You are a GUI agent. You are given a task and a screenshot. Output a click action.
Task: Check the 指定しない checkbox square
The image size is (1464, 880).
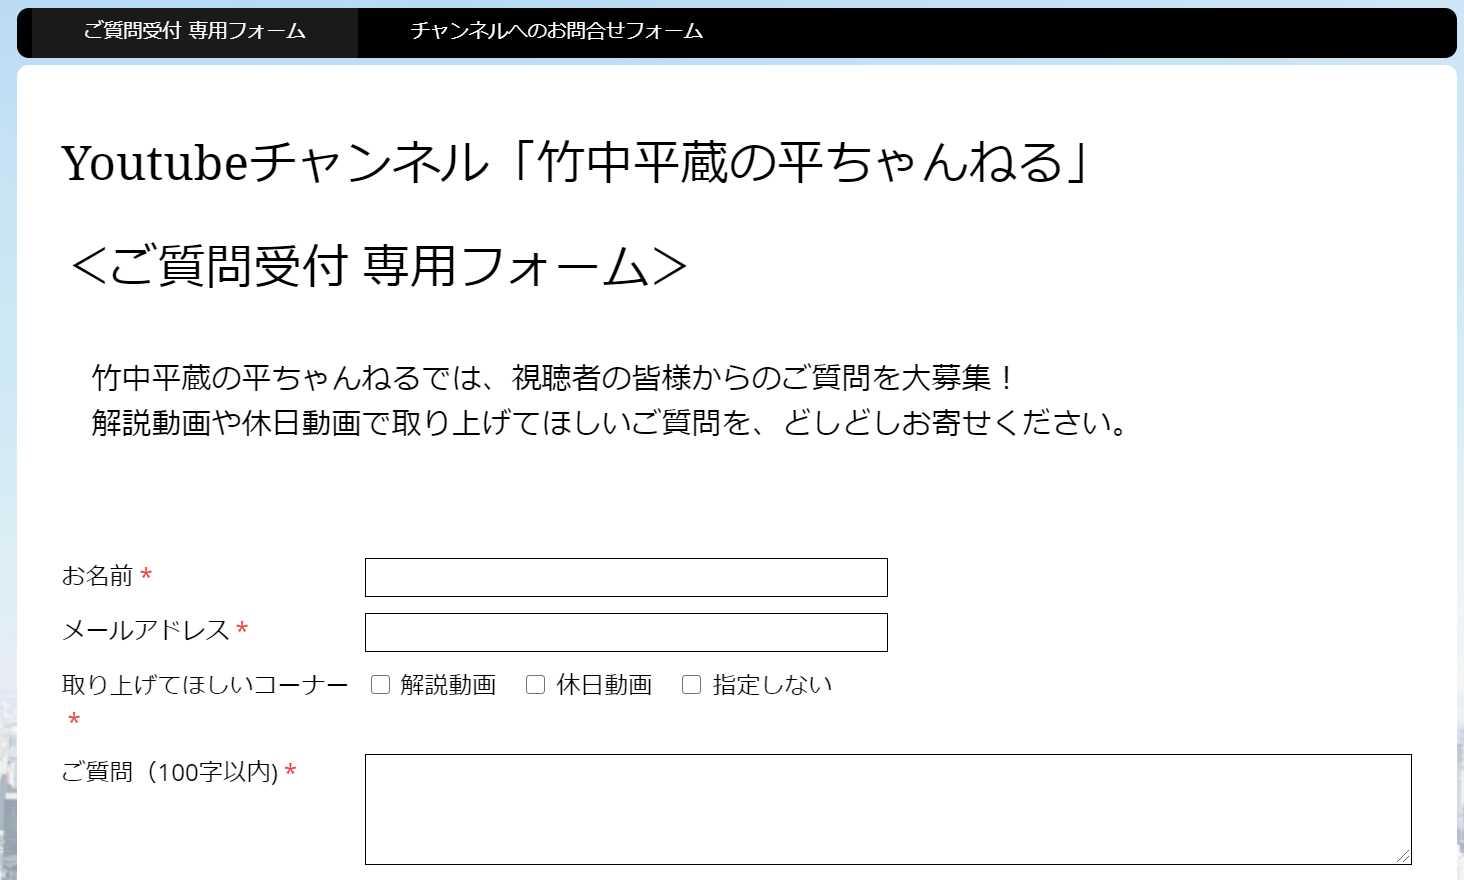[x=691, y=685]
